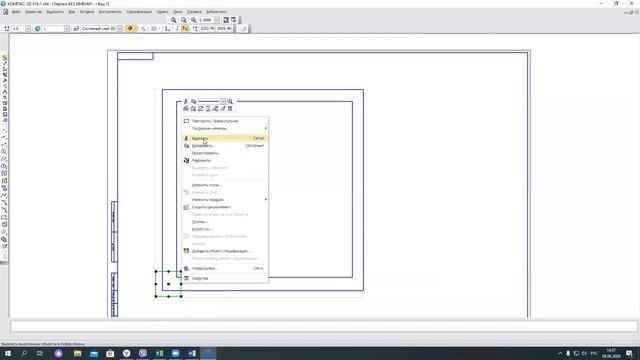Click the magnifier icon in floating mini toolbar
Image resolution: width=640 pixels, height=360 pixels.
230,101
